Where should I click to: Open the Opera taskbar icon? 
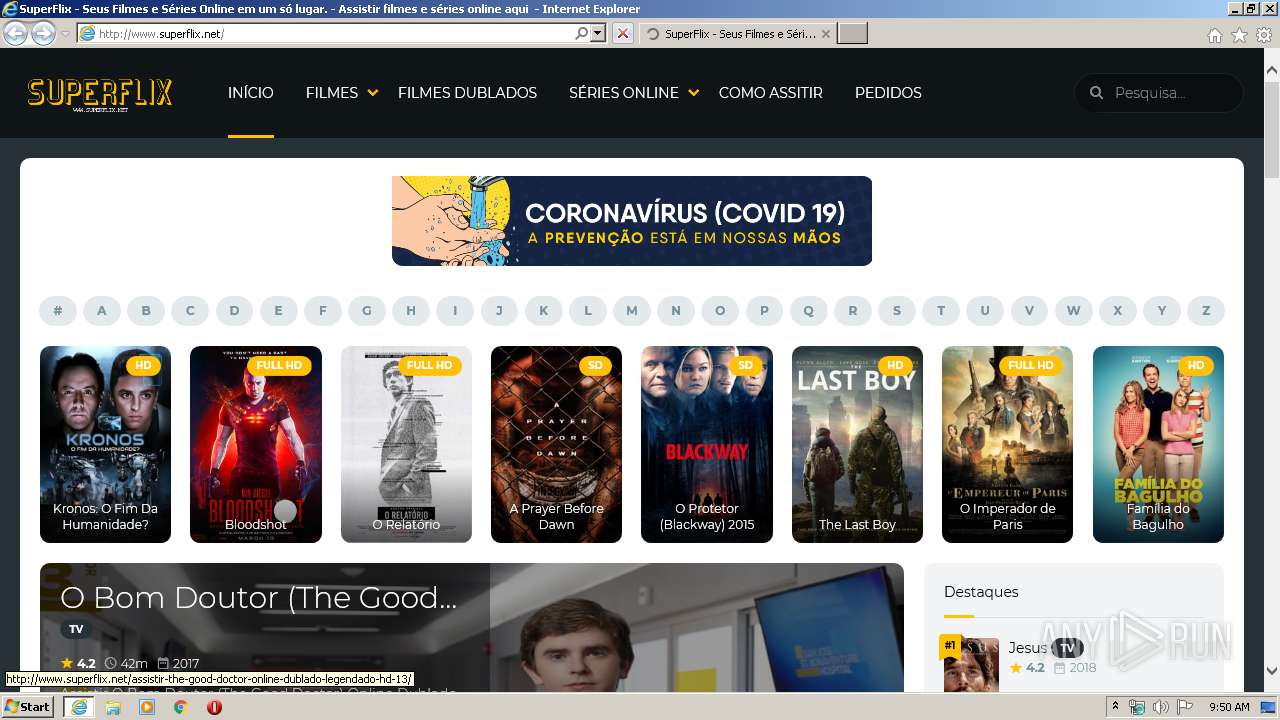[x=214, y=707]
